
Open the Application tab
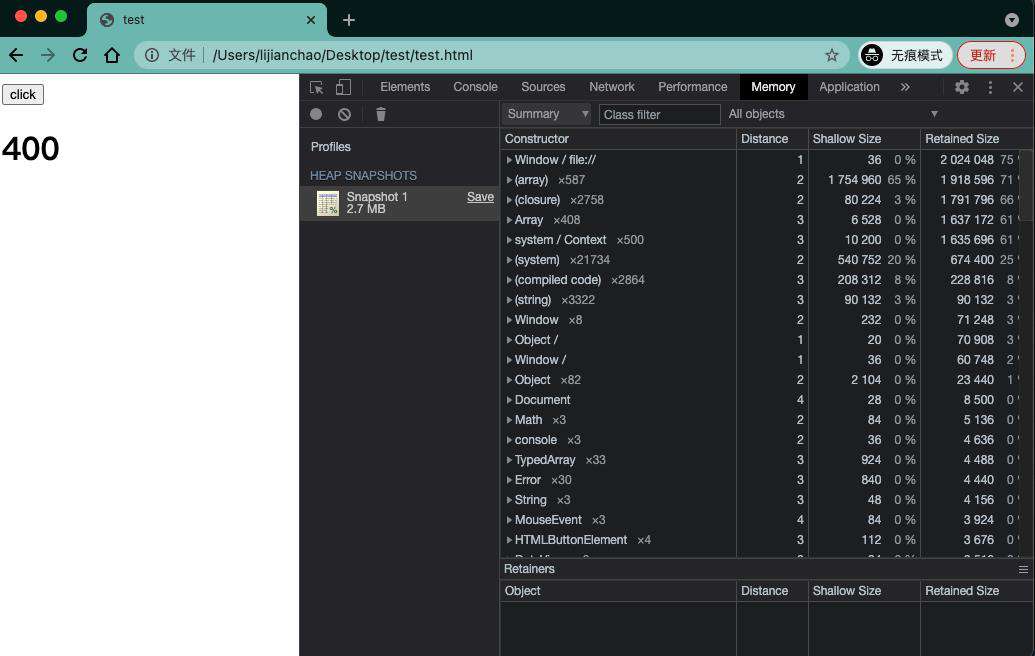(x=849, y=87)
